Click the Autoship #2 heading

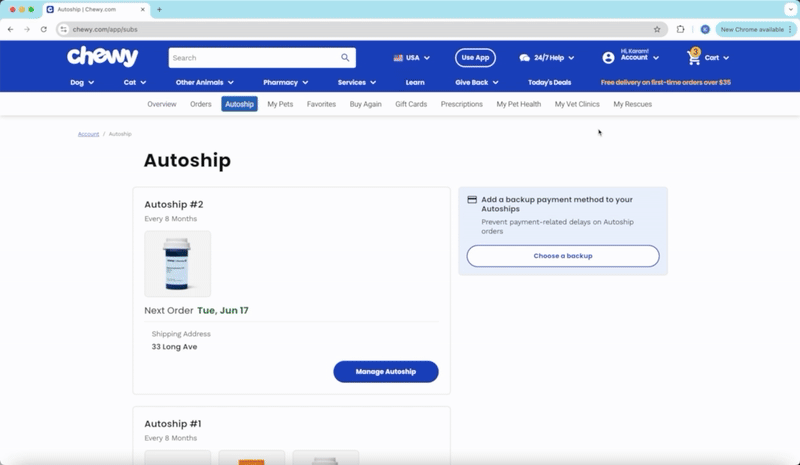coord(174,204)
